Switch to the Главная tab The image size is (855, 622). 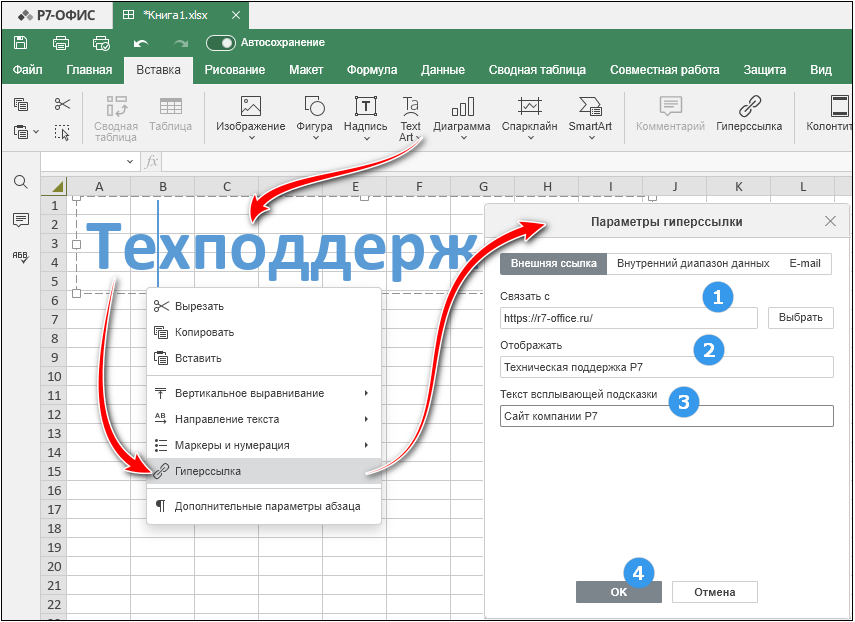pyautogui.click(x=89, y=70)
